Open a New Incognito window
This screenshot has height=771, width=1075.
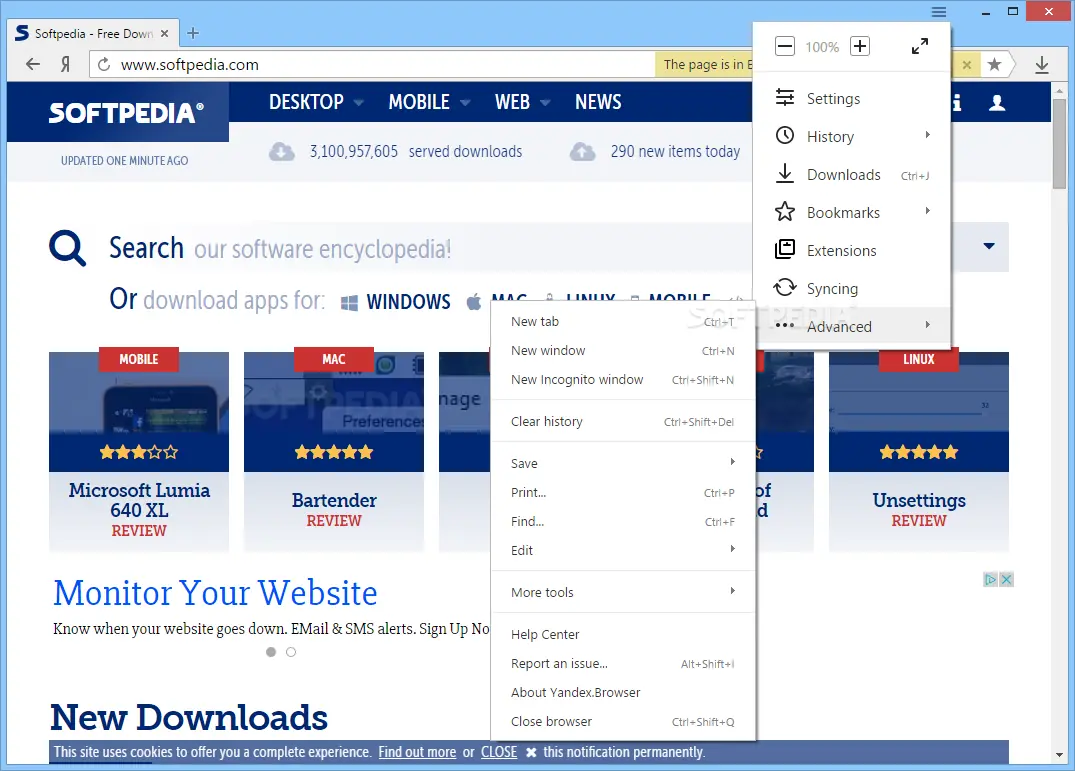click(x=623, y=380)
